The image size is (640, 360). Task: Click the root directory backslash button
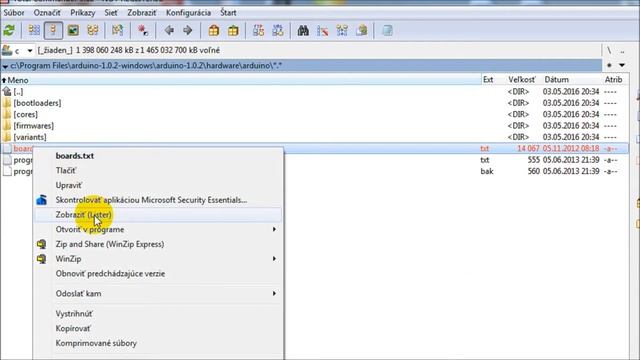609,51
